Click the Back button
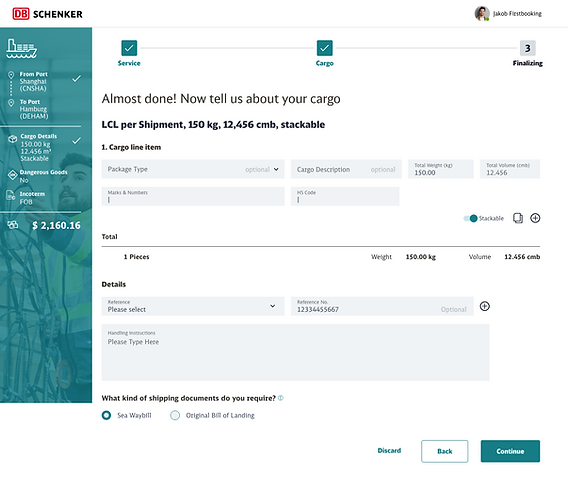 coord(444,451)
